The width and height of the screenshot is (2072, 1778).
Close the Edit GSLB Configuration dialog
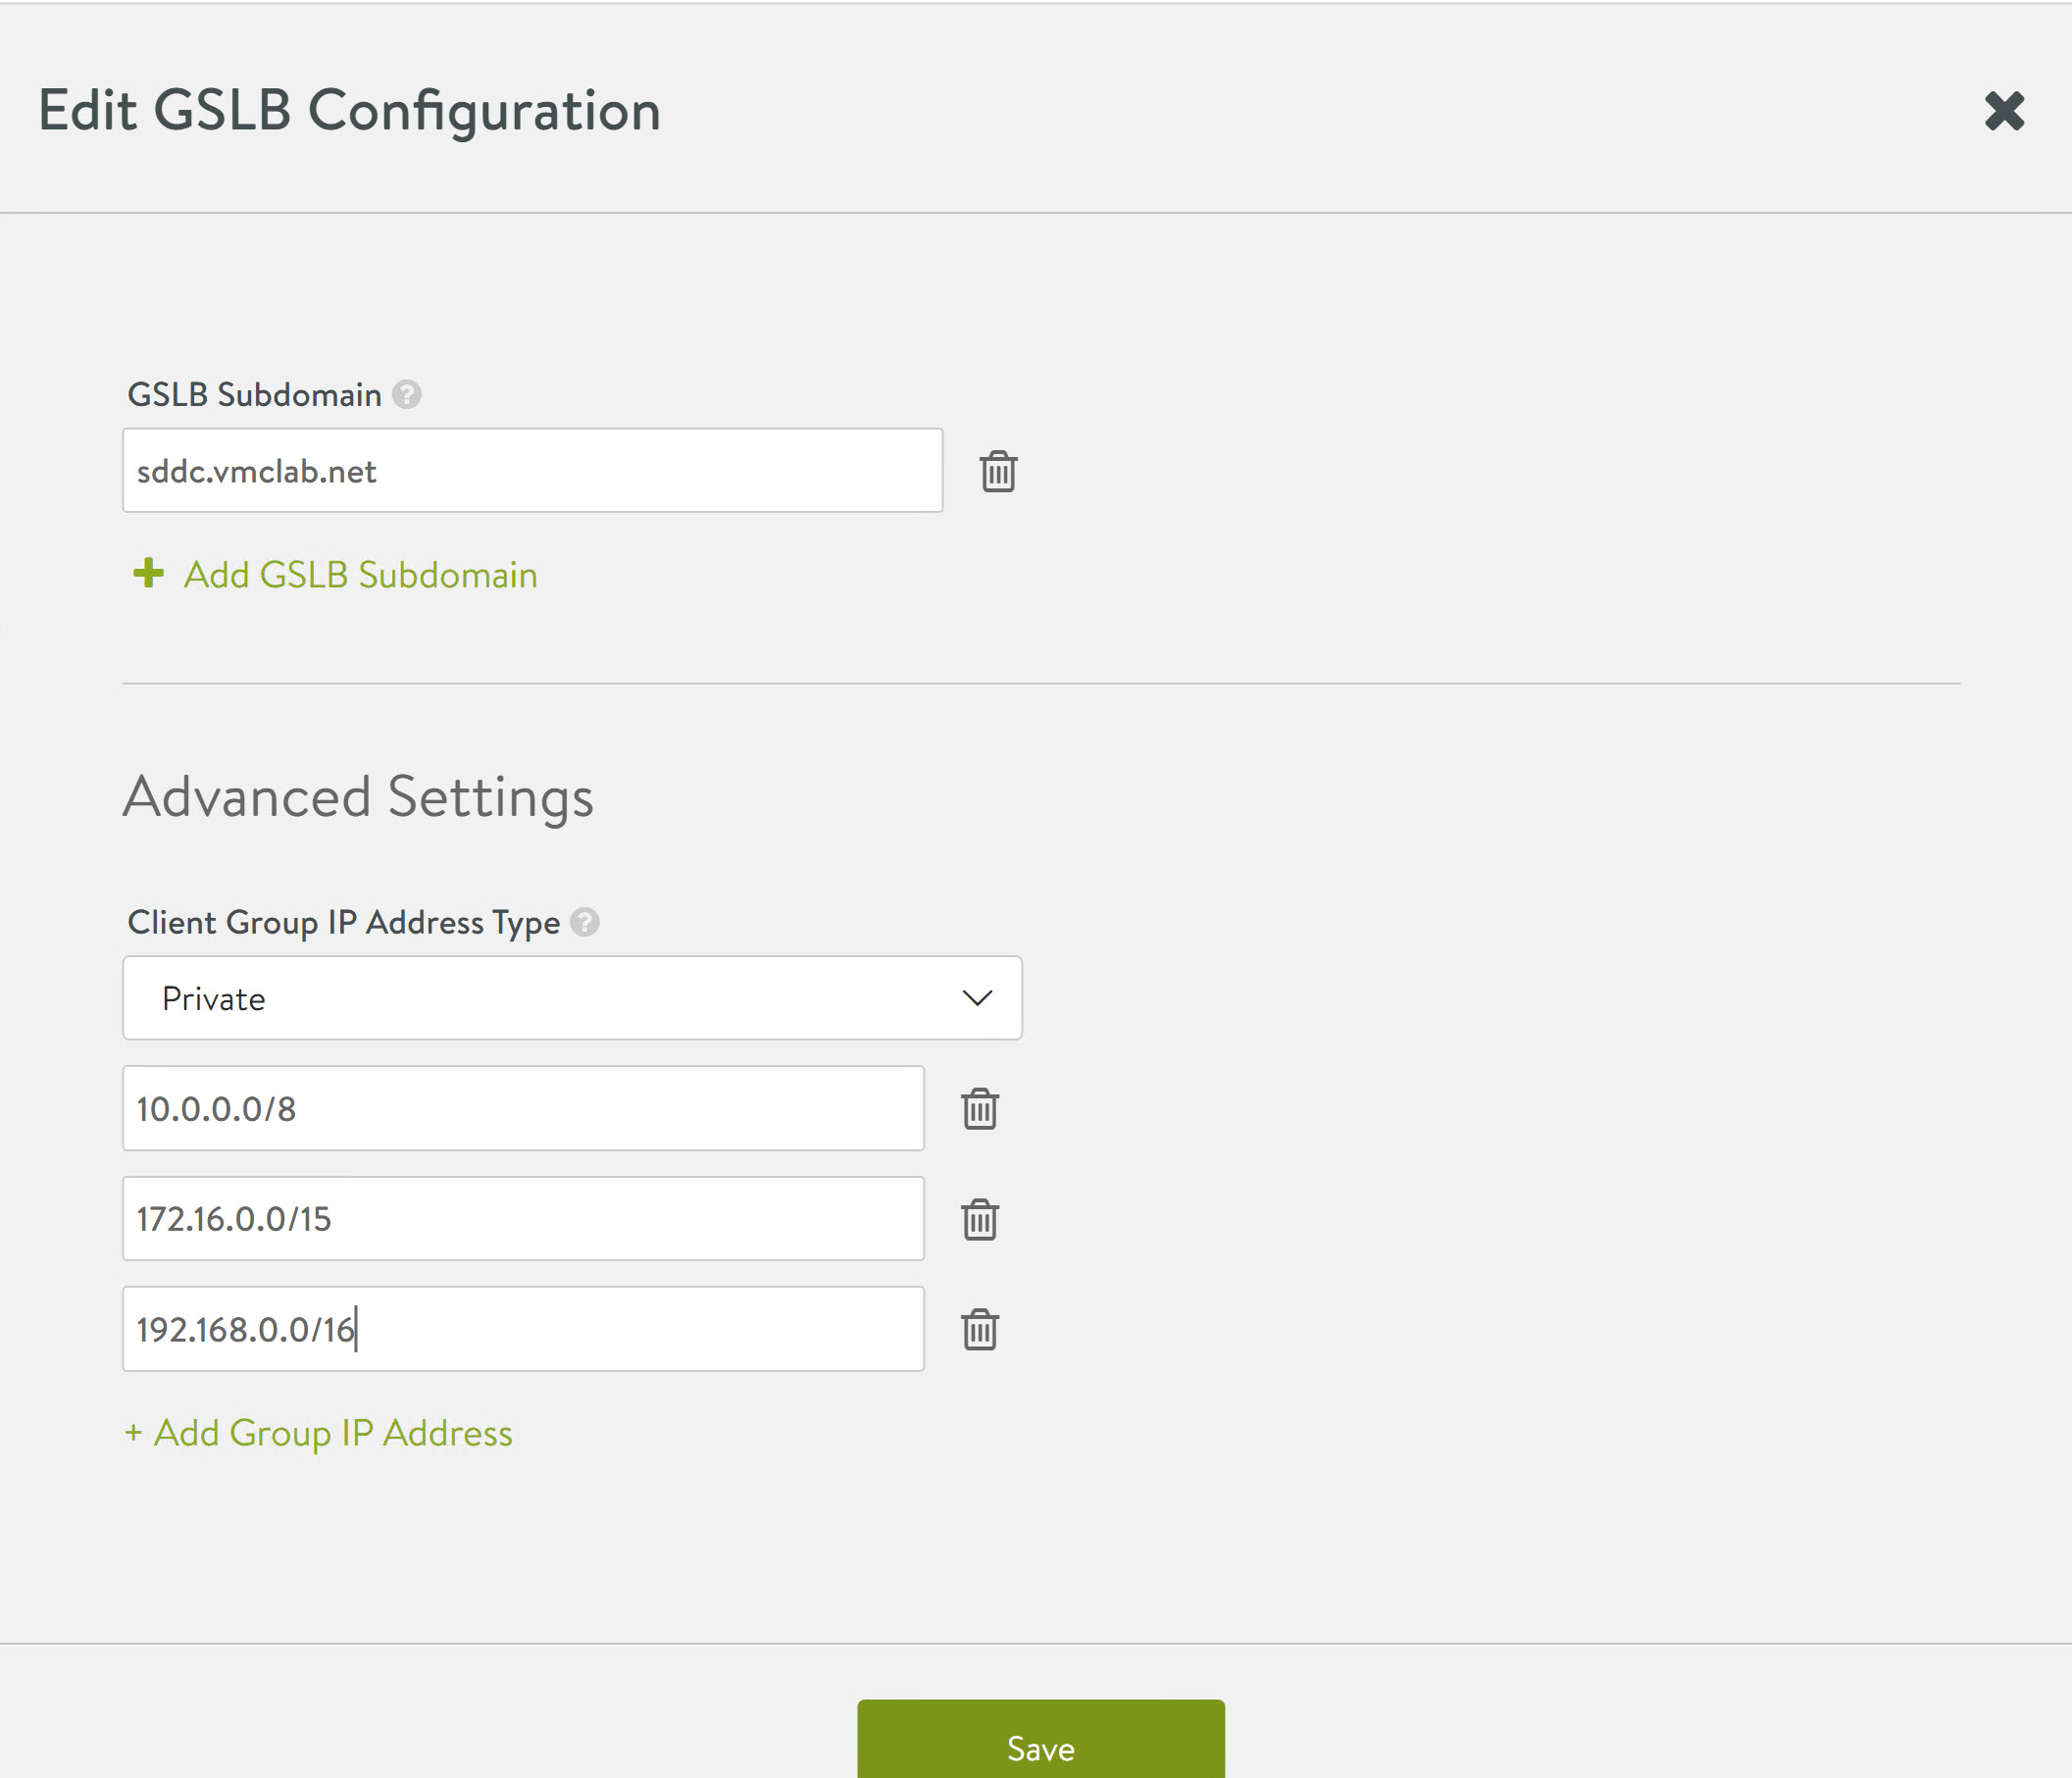point(2003,111)
